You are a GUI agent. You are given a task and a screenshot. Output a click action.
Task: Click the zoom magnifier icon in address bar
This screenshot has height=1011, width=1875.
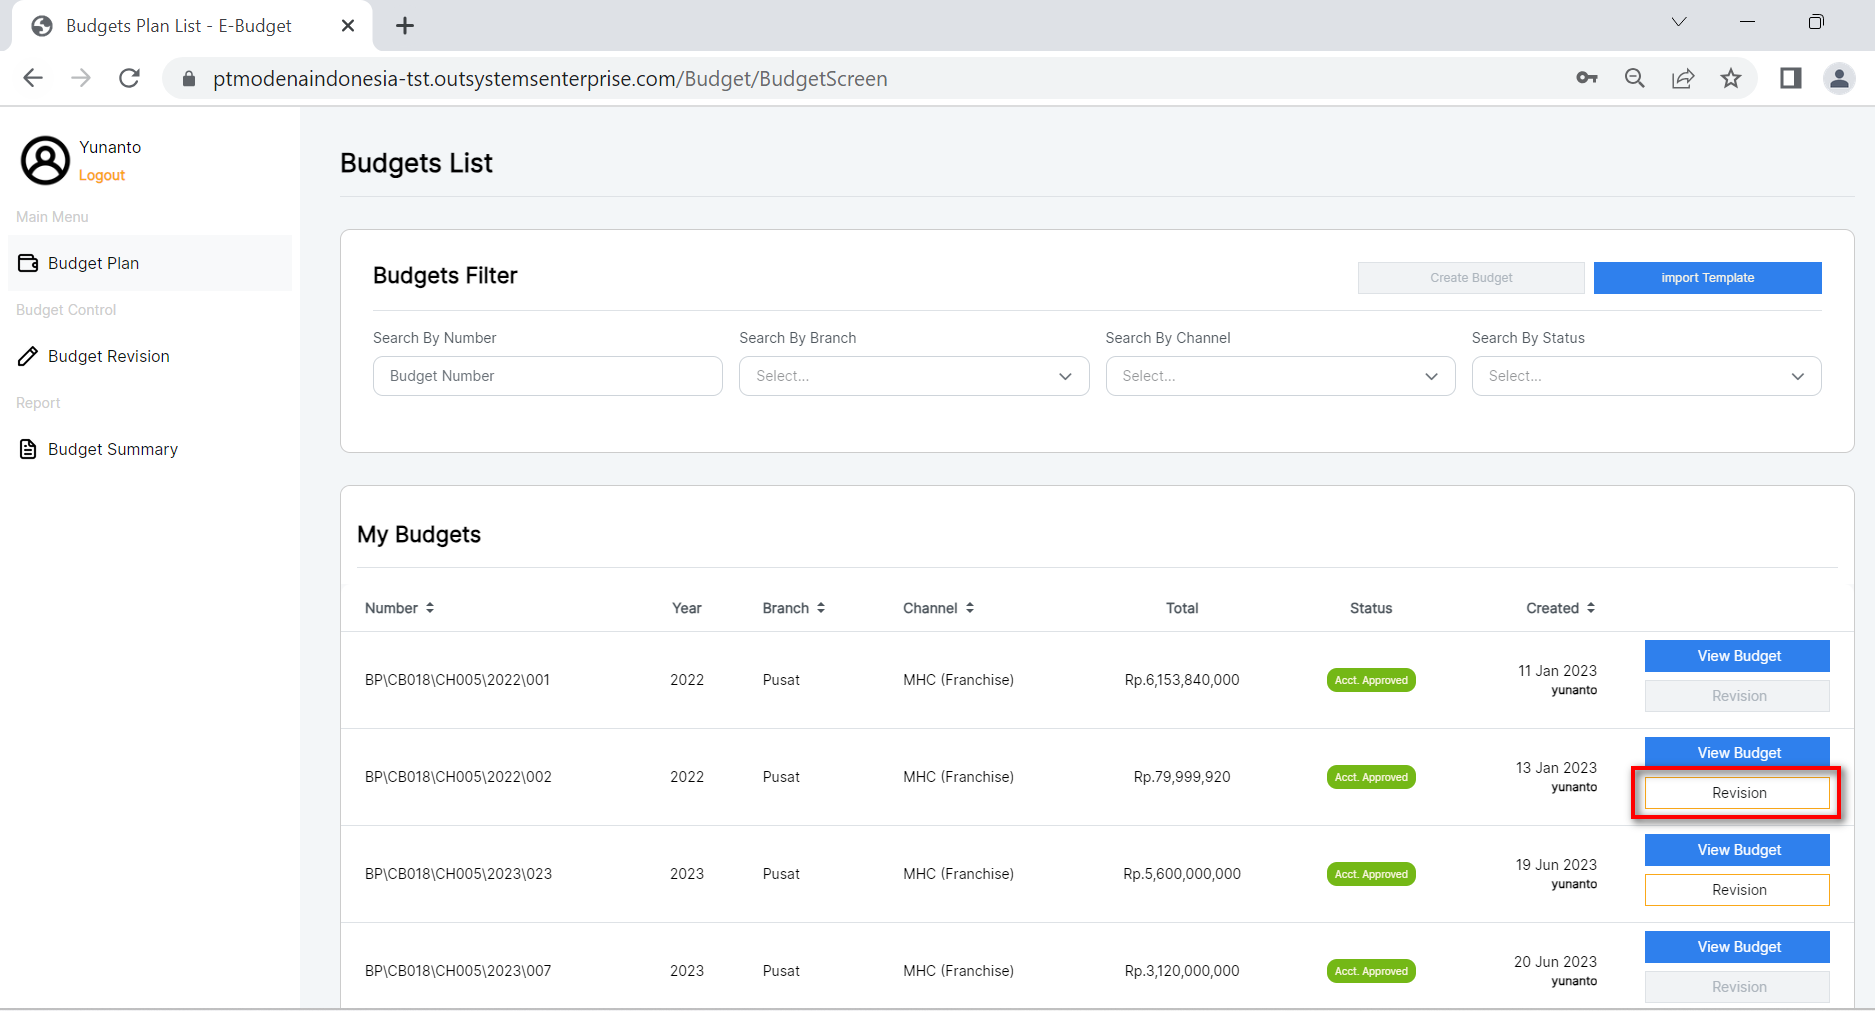tap(1635, 78)
